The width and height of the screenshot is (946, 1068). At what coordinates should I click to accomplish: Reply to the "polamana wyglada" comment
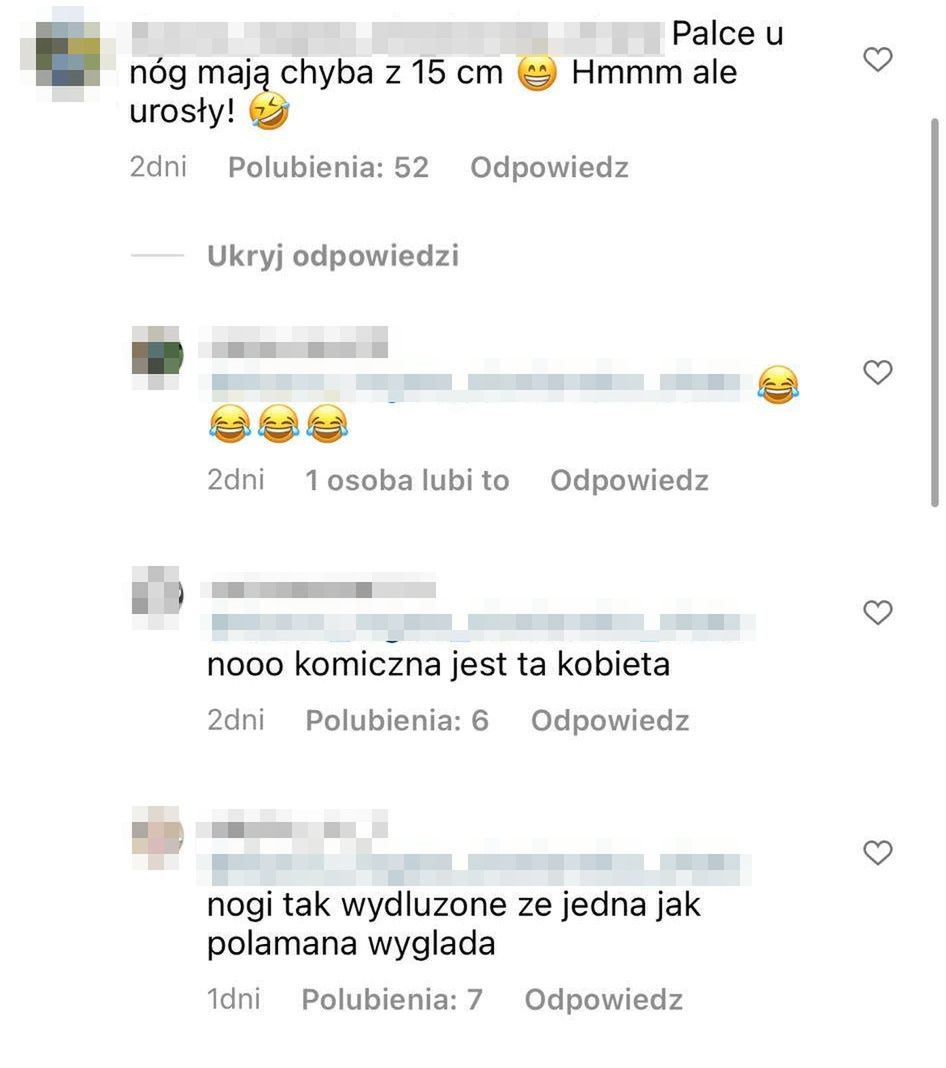(603, 999)
